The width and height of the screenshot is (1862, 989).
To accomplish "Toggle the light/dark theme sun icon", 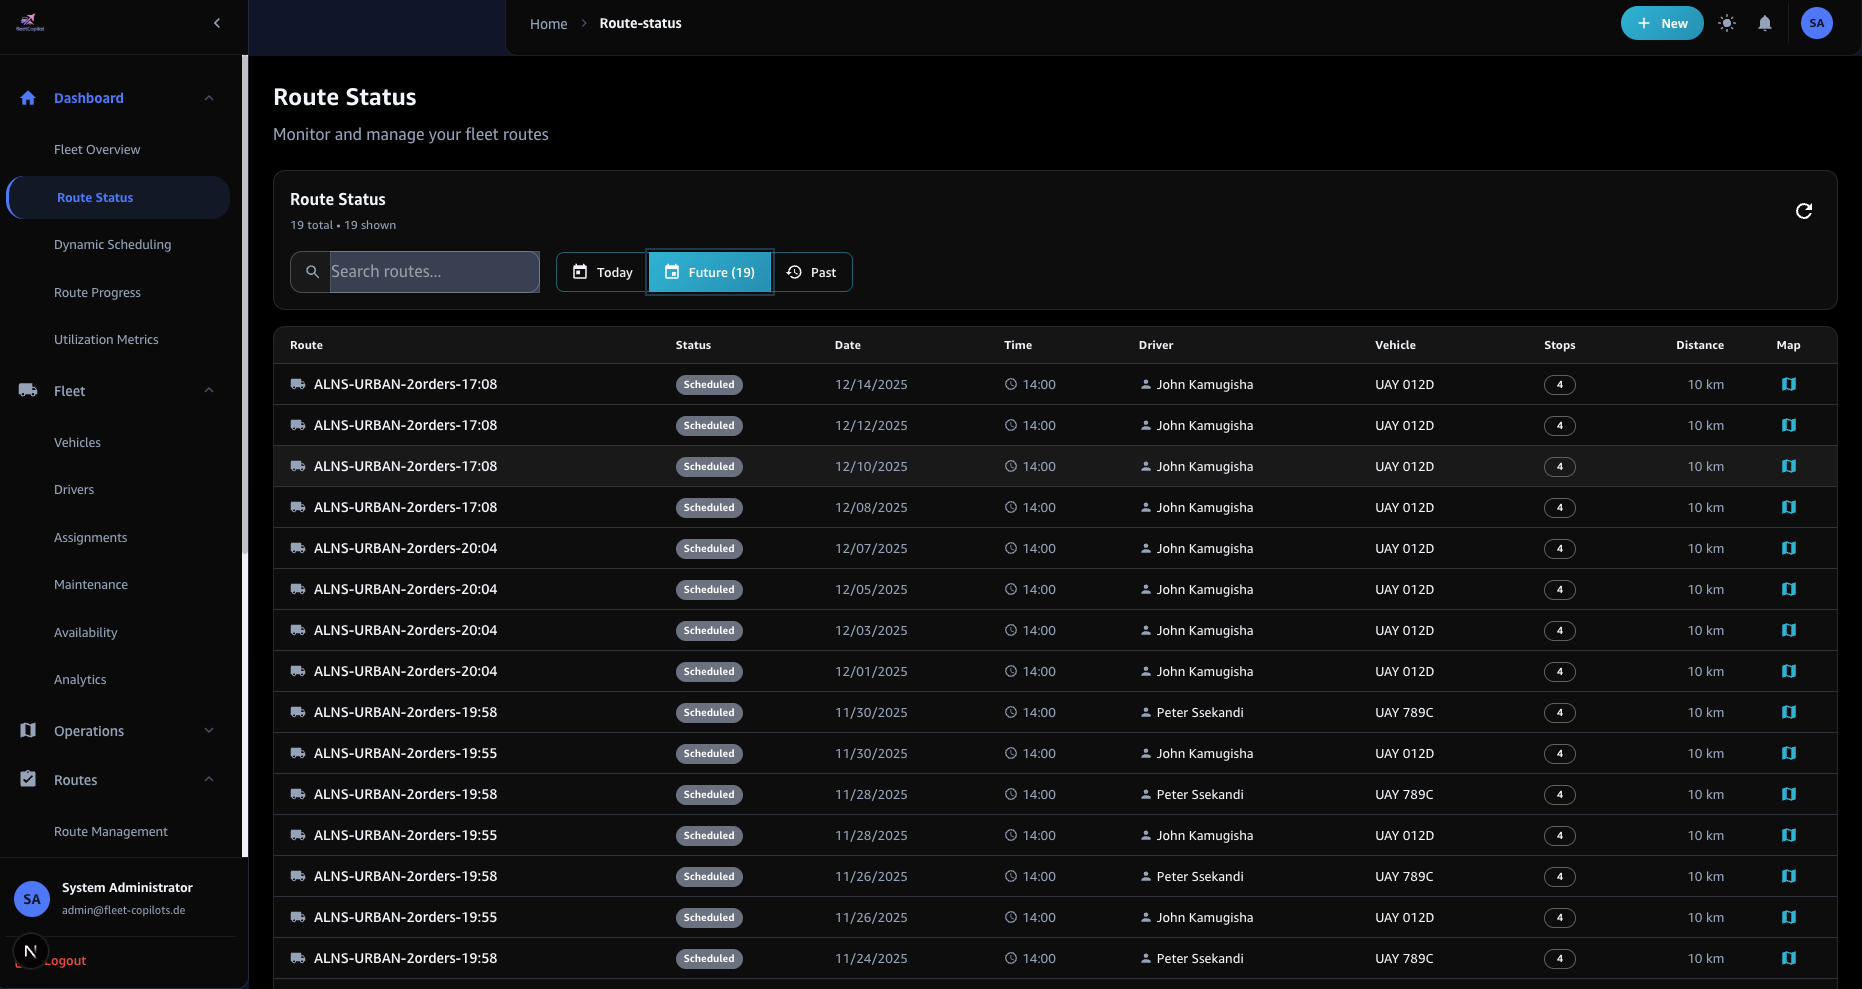I will tap(1727, 23).
